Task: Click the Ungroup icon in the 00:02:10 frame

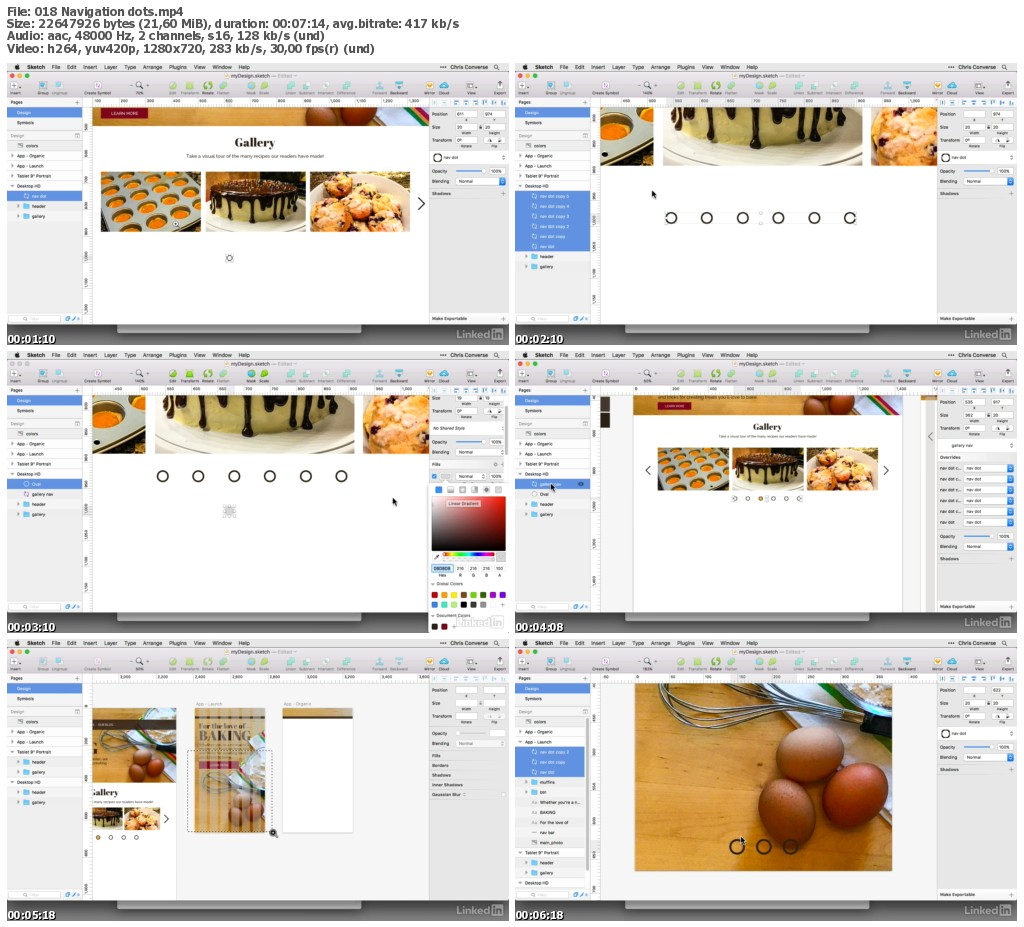Action: click(x=568, y=86)
